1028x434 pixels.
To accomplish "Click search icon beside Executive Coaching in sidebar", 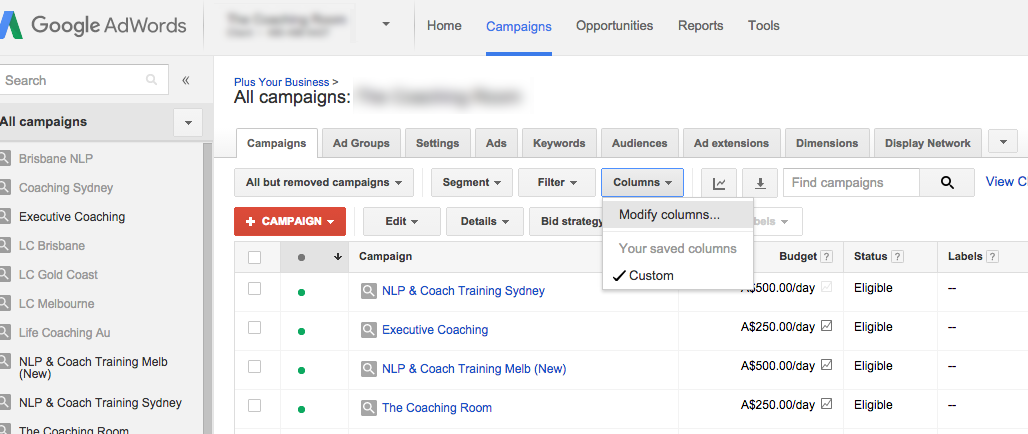I will (5, 216).
